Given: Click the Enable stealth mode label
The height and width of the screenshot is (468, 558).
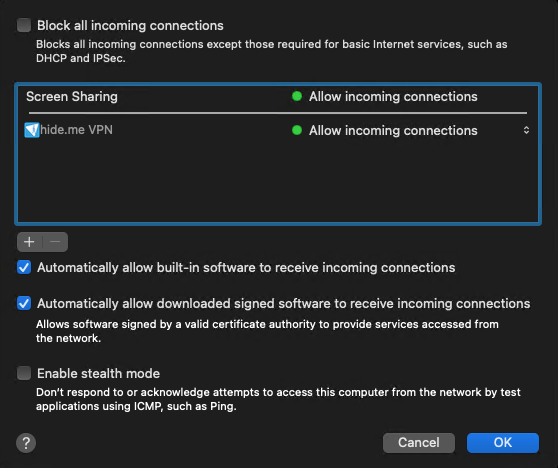Looking at the screenshot, I should [x=99, y=373].
